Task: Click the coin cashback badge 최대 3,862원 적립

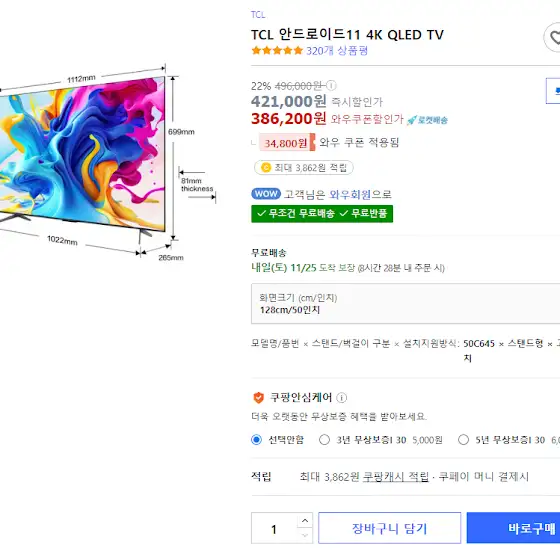Action: pyautogui.click(x=304, y=168)
